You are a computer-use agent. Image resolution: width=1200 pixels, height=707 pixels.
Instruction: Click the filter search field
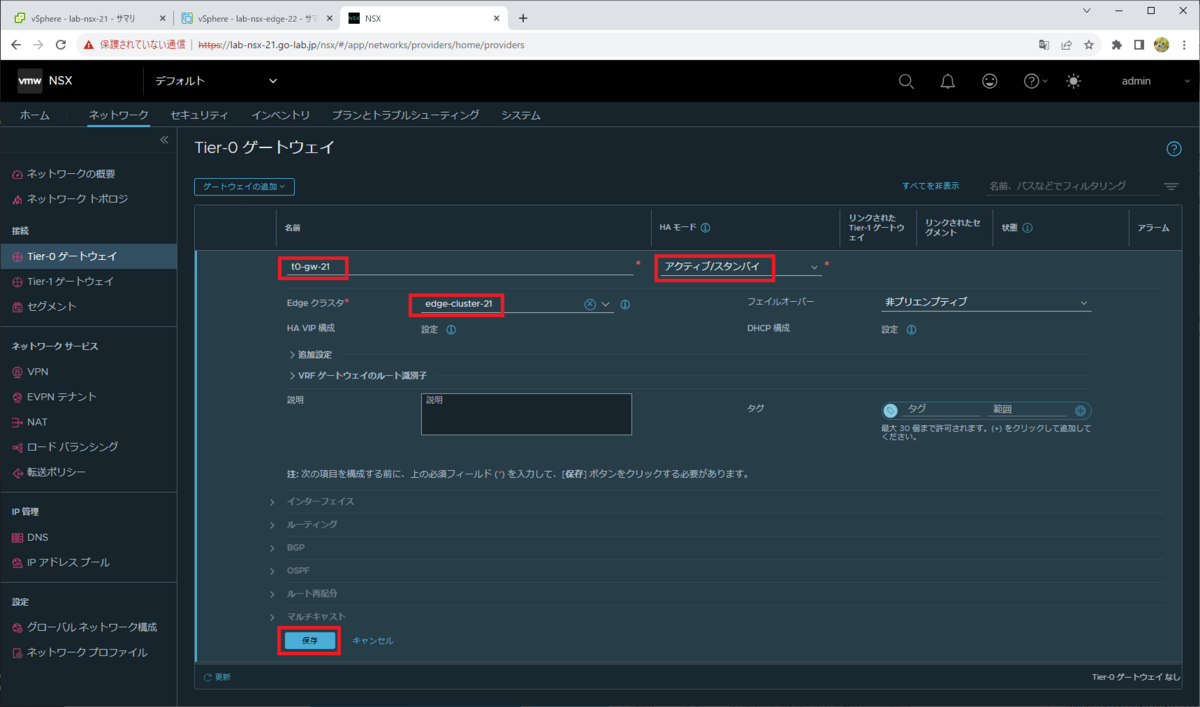tap(1071, 186)
